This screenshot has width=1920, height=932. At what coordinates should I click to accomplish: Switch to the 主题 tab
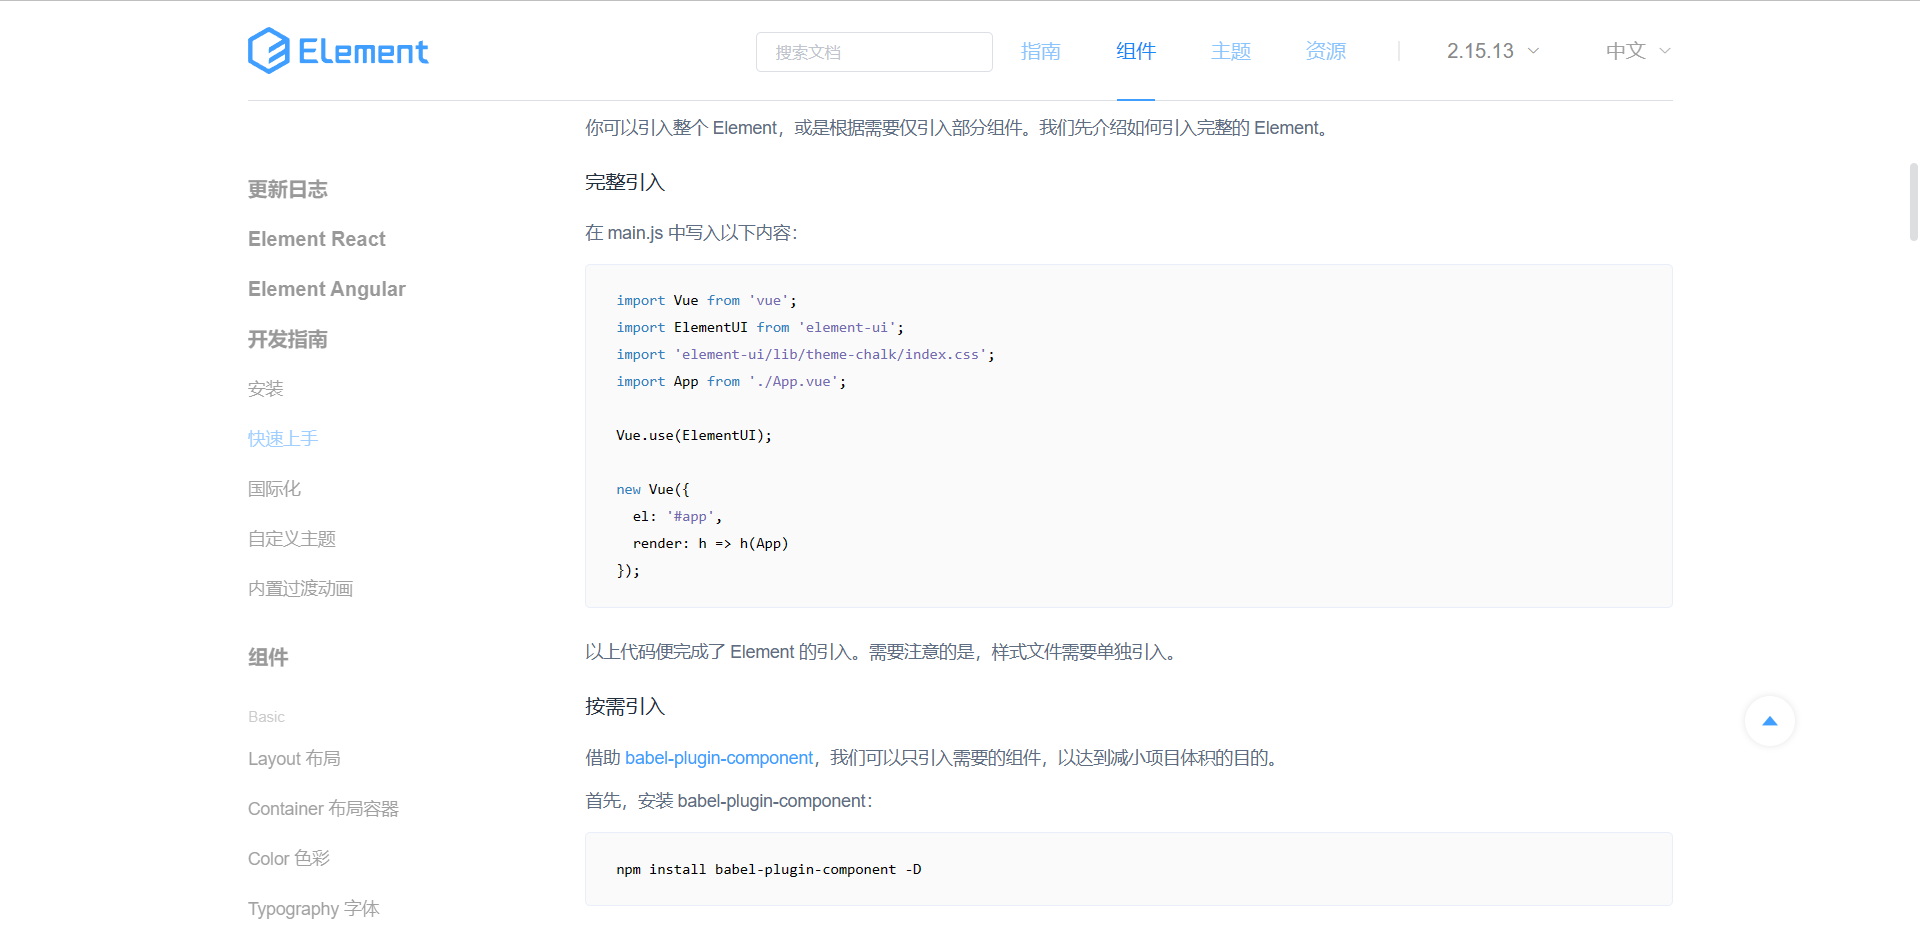pos(1230,51)
